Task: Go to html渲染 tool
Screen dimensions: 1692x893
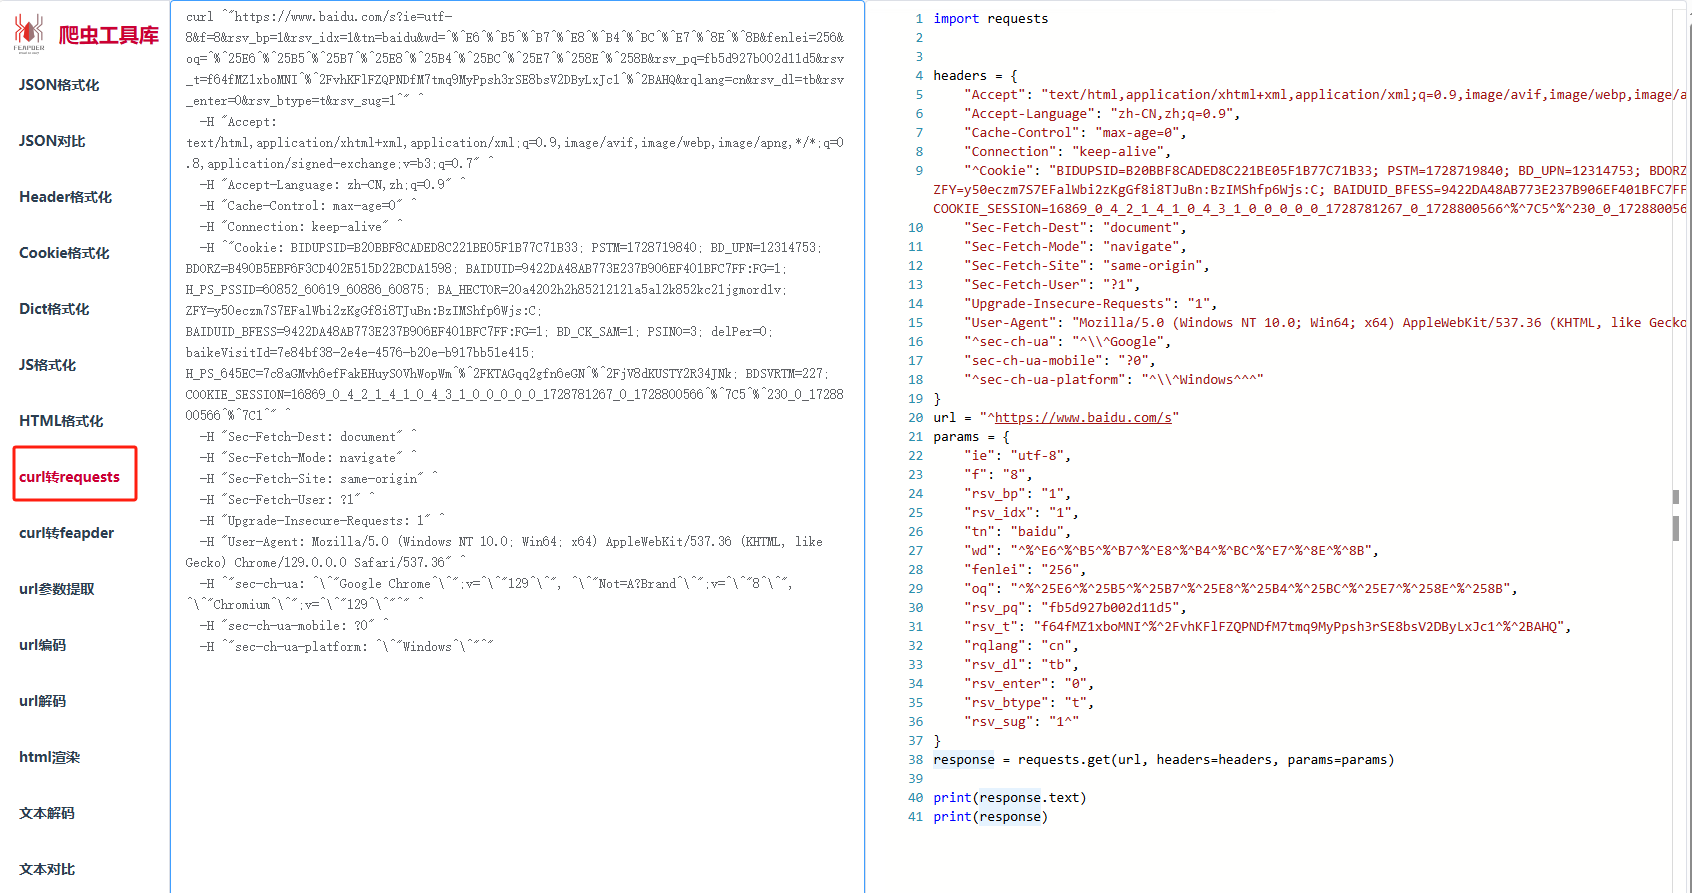Action: [49, 757]
